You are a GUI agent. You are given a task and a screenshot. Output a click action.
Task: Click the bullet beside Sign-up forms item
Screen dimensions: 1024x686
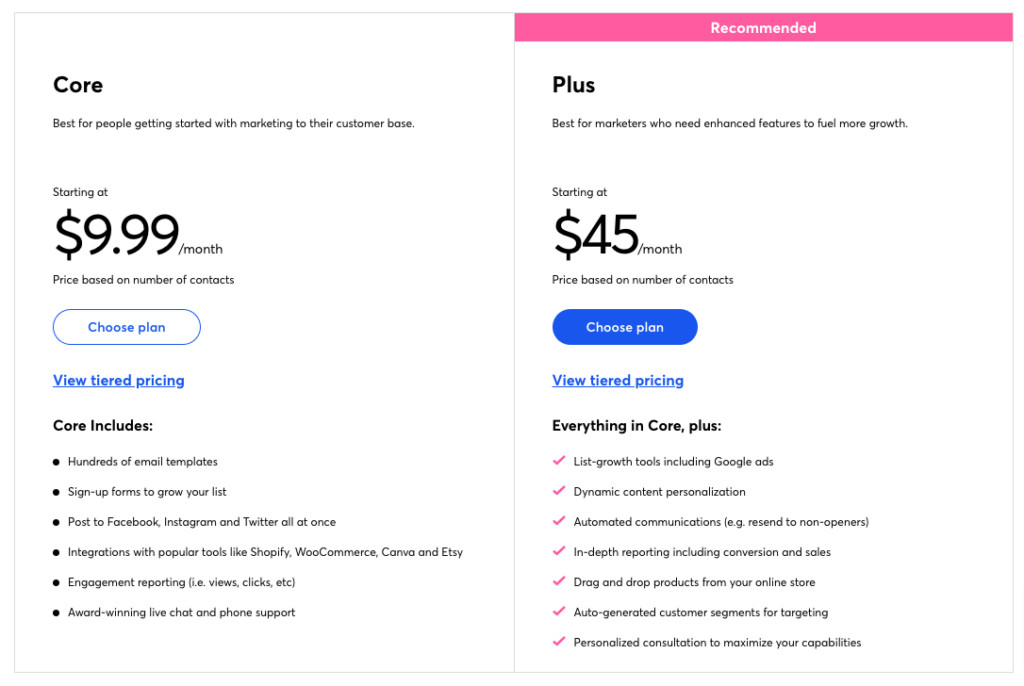(x=56, y=492)
